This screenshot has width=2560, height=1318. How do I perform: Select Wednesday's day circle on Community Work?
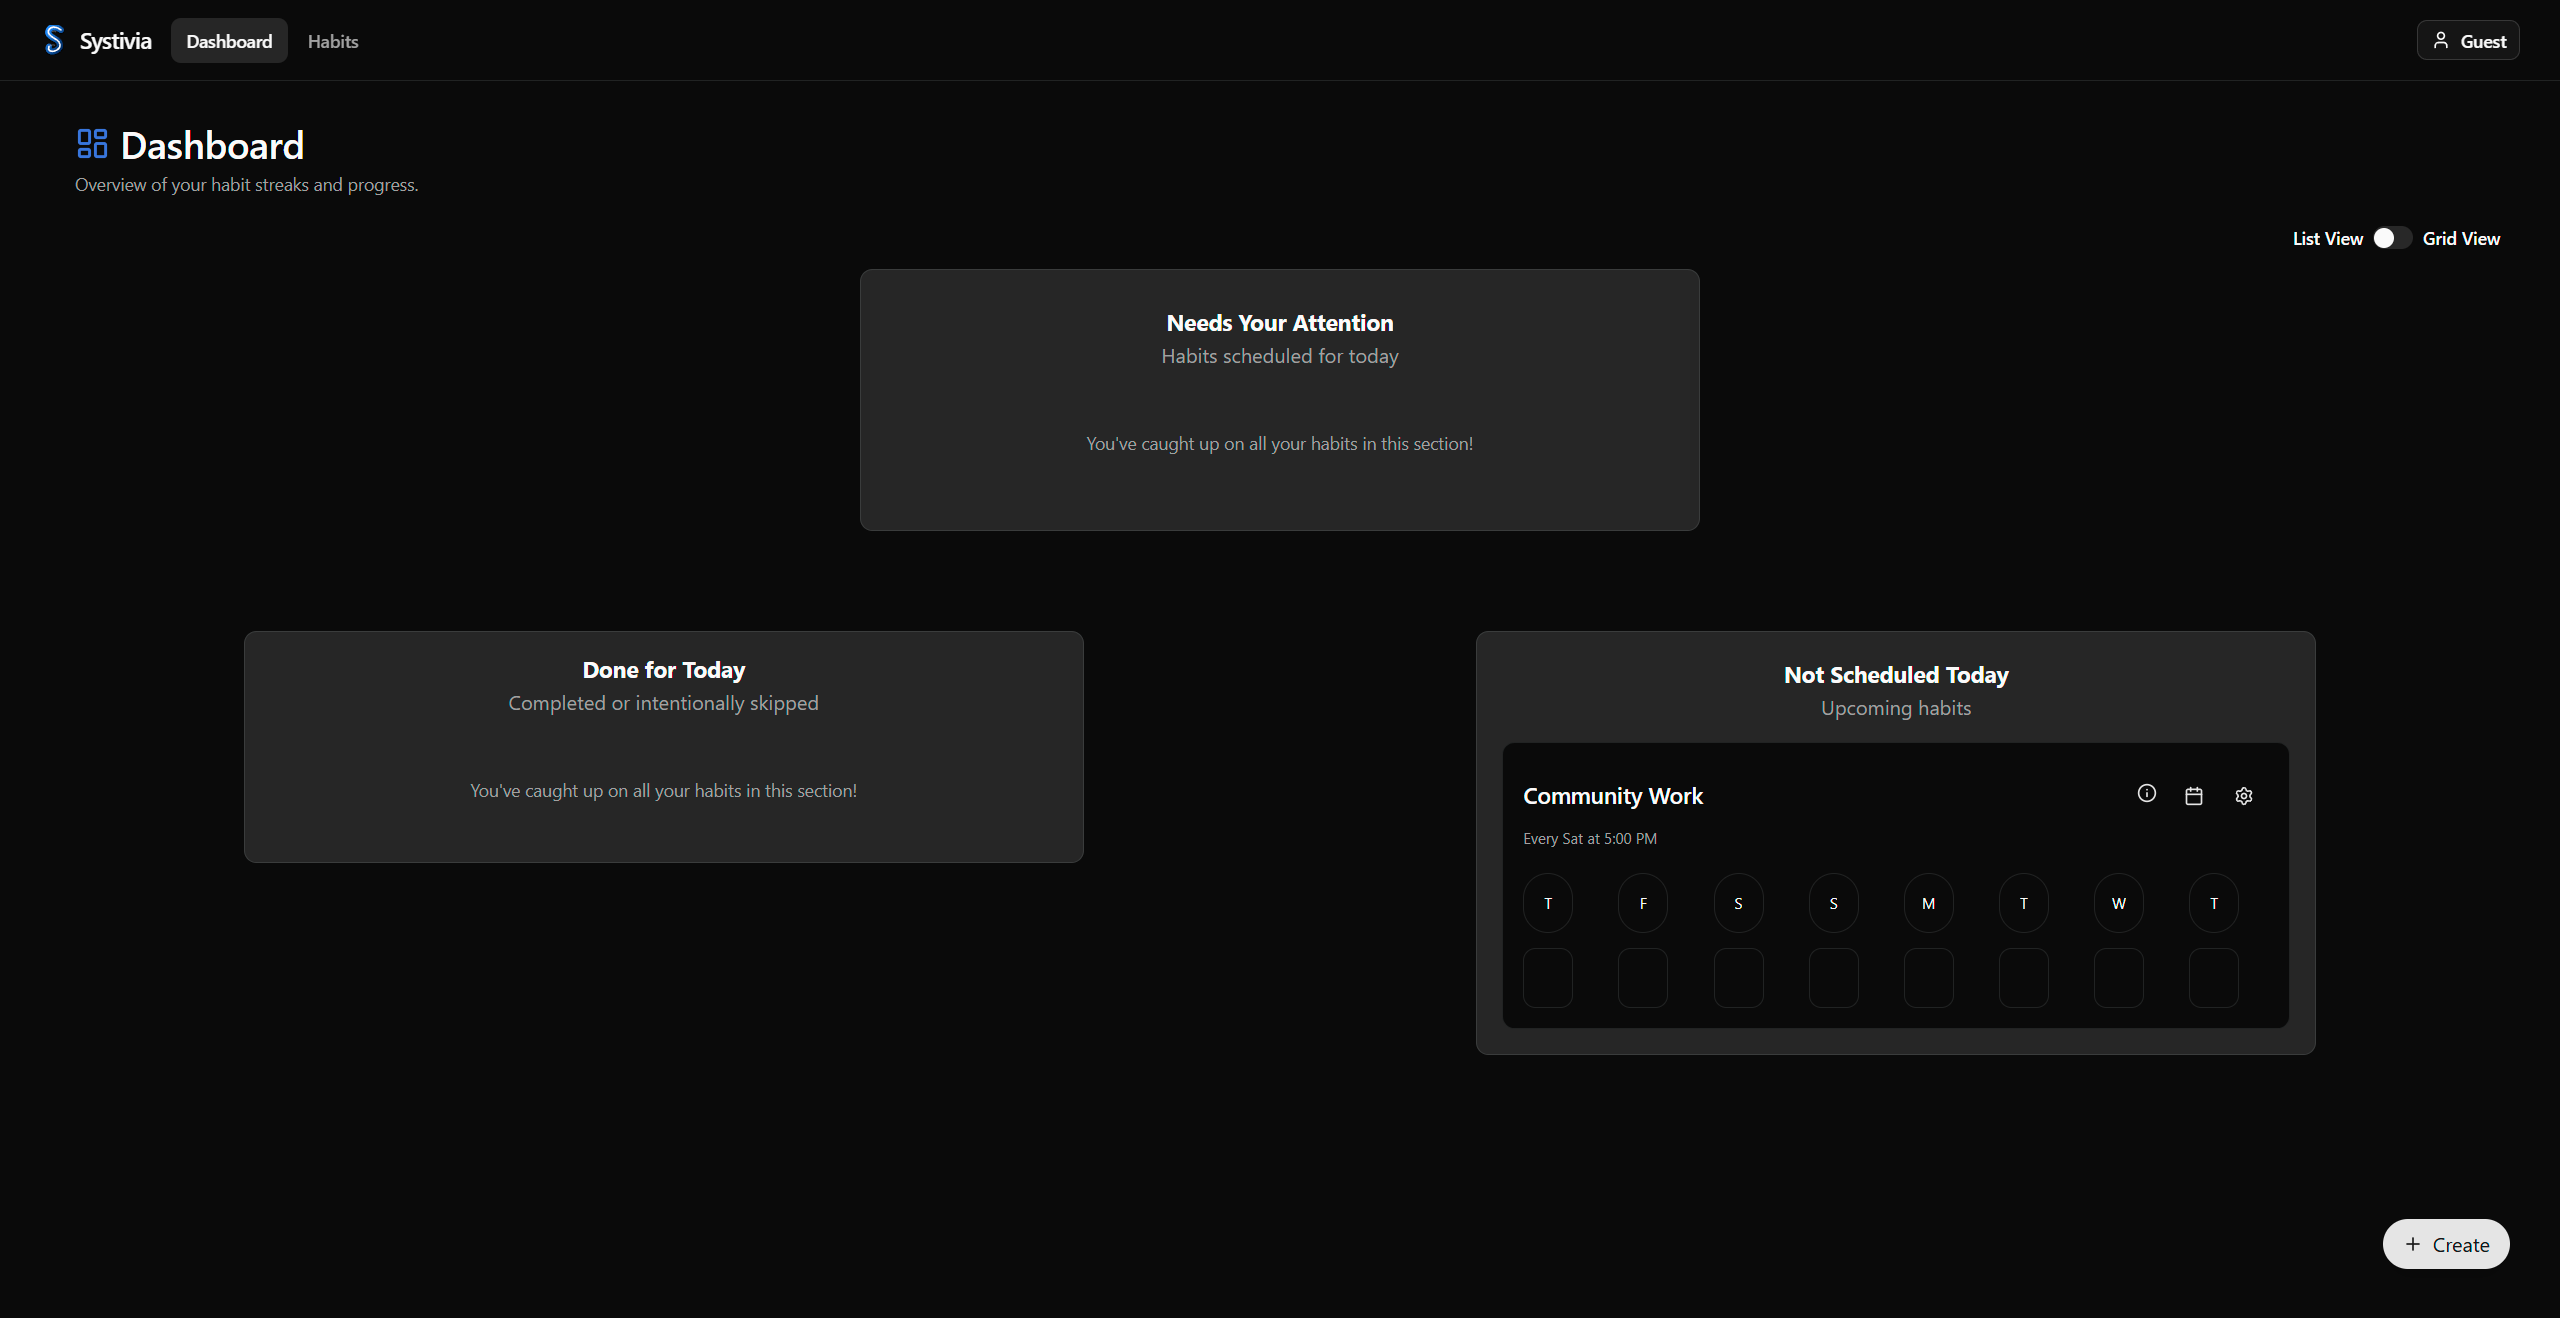tap(2118, 902)
